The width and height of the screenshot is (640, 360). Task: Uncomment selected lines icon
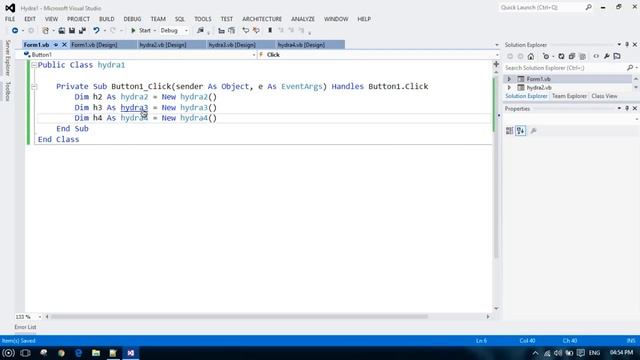click(256, 31)
